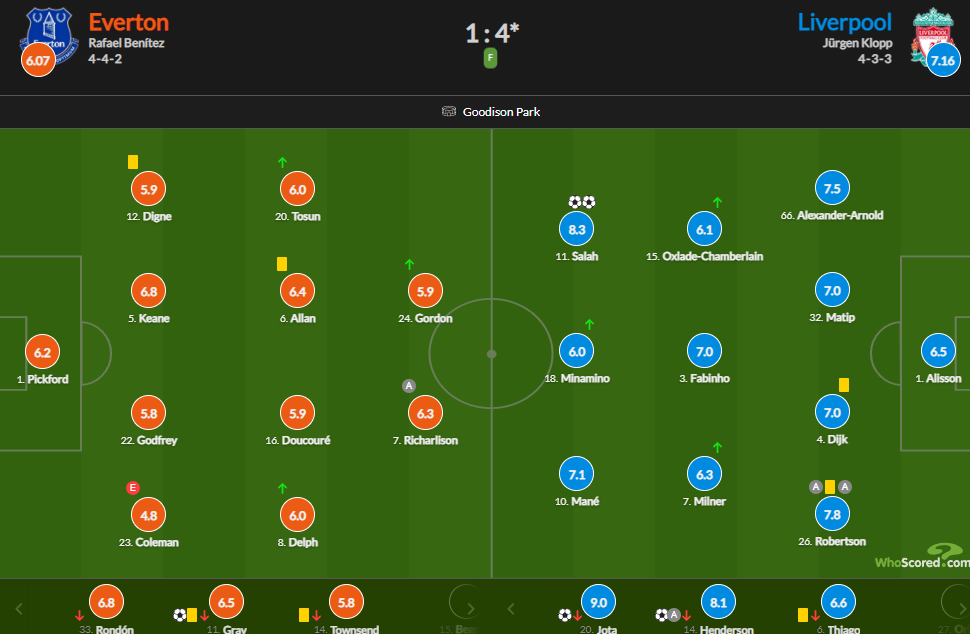
Task: Click Richarlison's assist A icon
Action: [x=409, y=386]
